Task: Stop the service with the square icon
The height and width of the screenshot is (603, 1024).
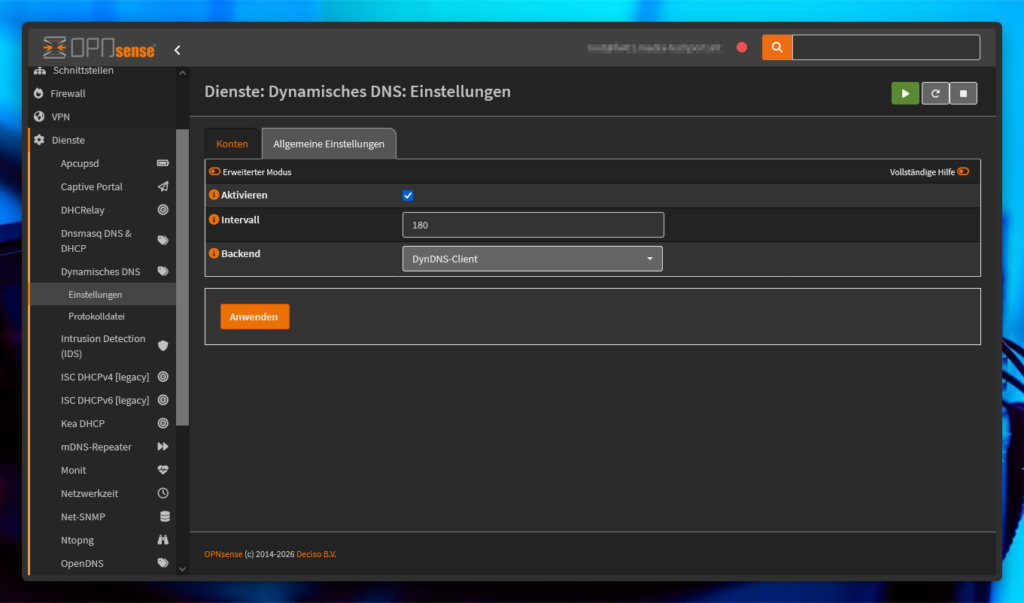Action: pyautogui.click(x=963, y=93)
